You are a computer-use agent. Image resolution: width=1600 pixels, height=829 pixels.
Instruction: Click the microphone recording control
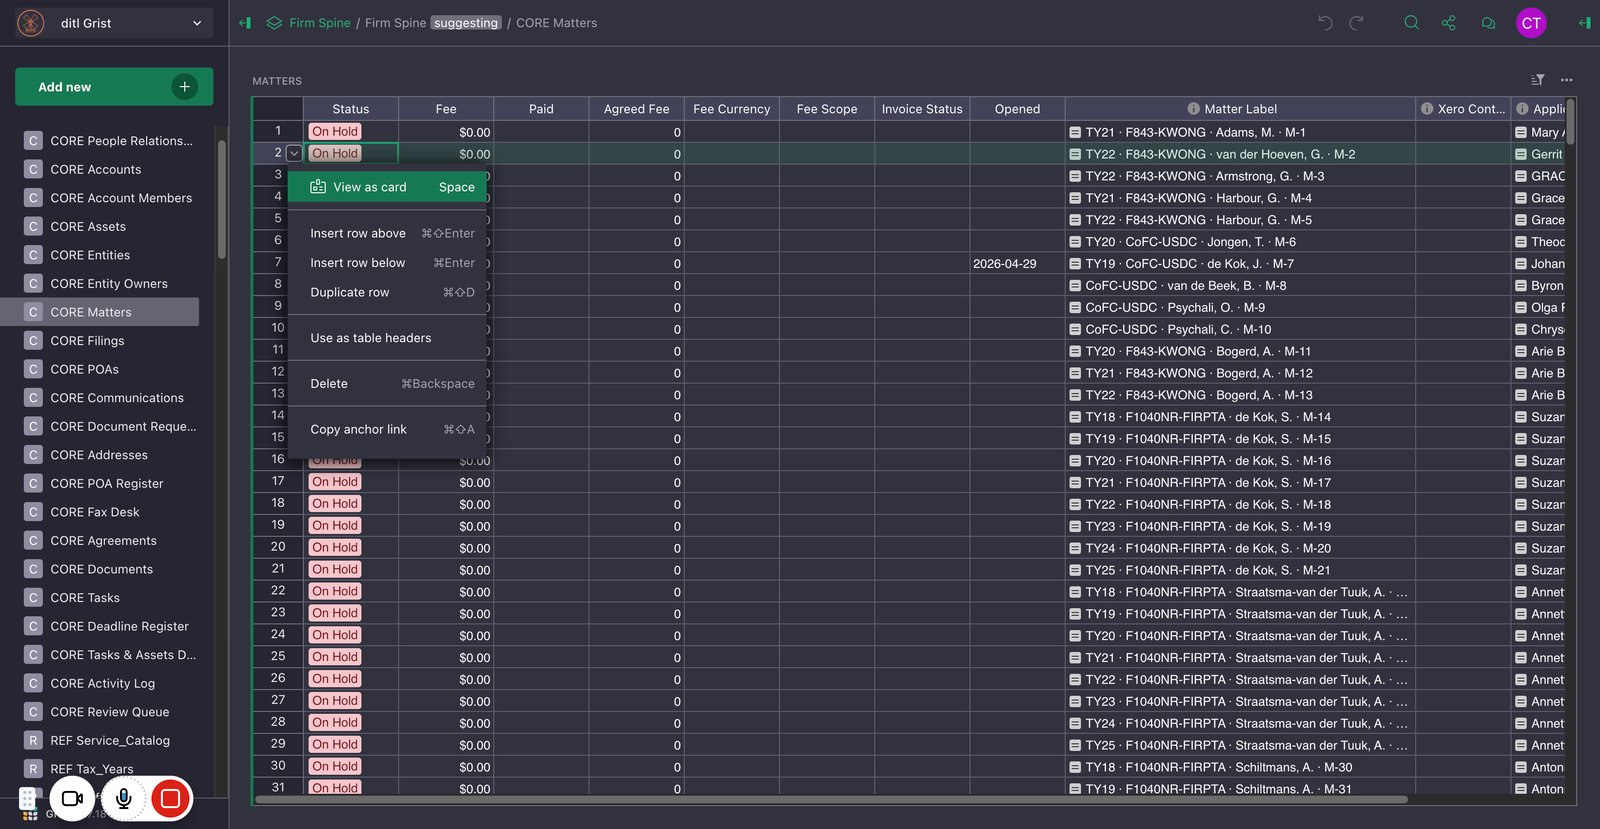tap(123, 798)
